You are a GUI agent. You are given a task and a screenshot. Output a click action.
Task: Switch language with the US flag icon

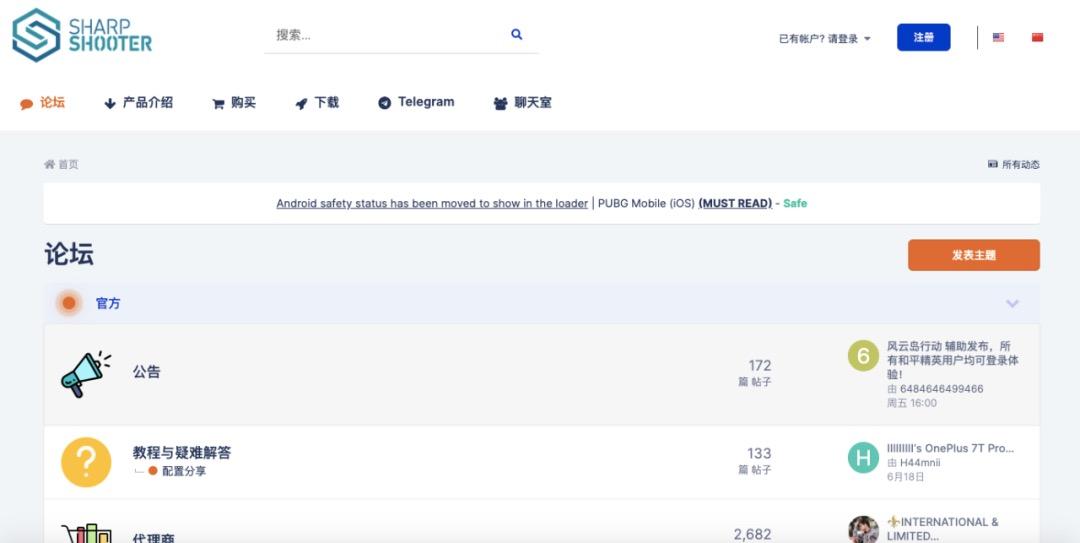pyautogui.click(x=998, y=37)
